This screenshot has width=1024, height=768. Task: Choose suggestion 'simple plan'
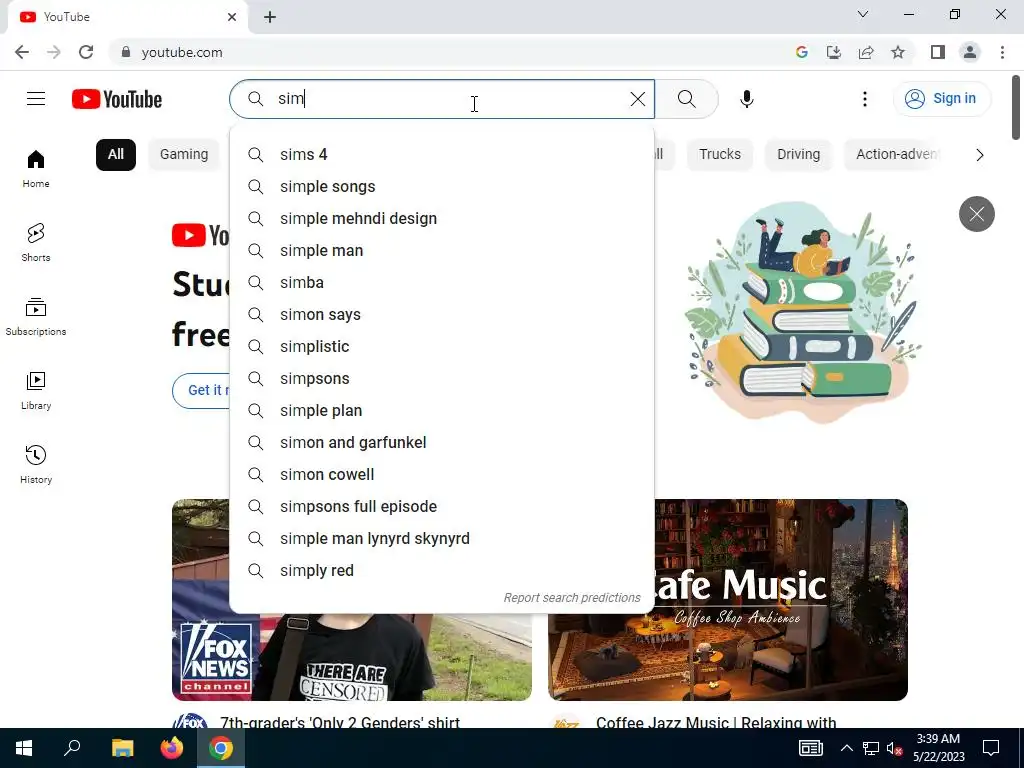[441, 410]
